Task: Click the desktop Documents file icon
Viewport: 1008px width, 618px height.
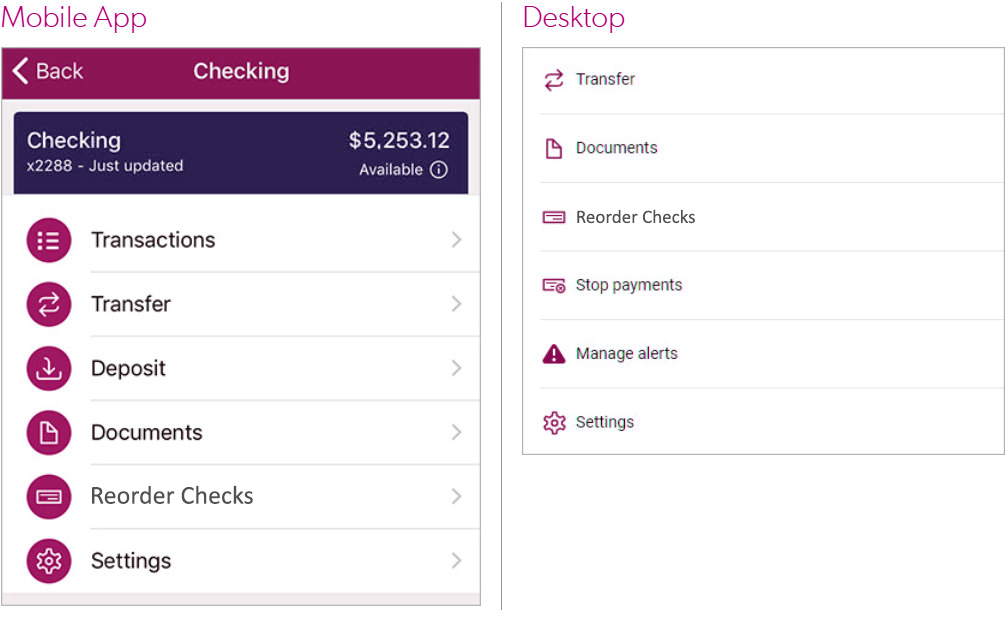Action: (554, 149)
